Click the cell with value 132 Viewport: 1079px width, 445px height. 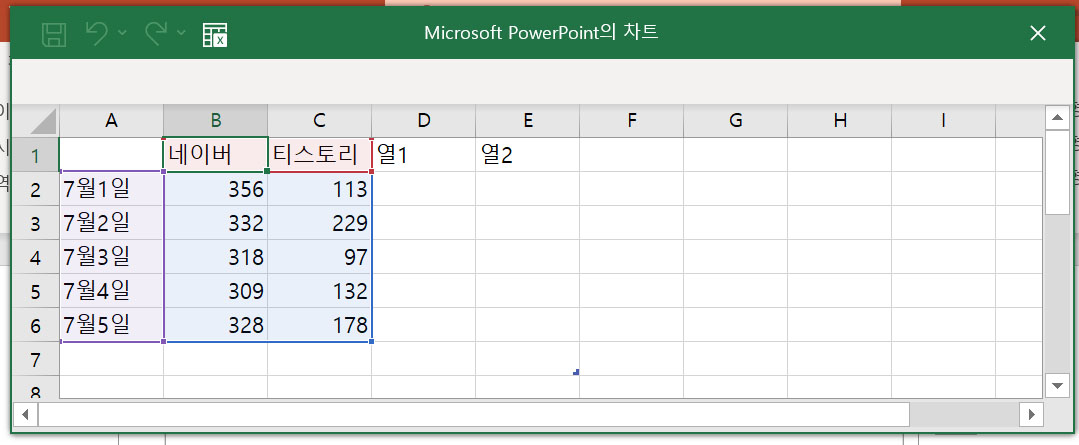point(319,291)
